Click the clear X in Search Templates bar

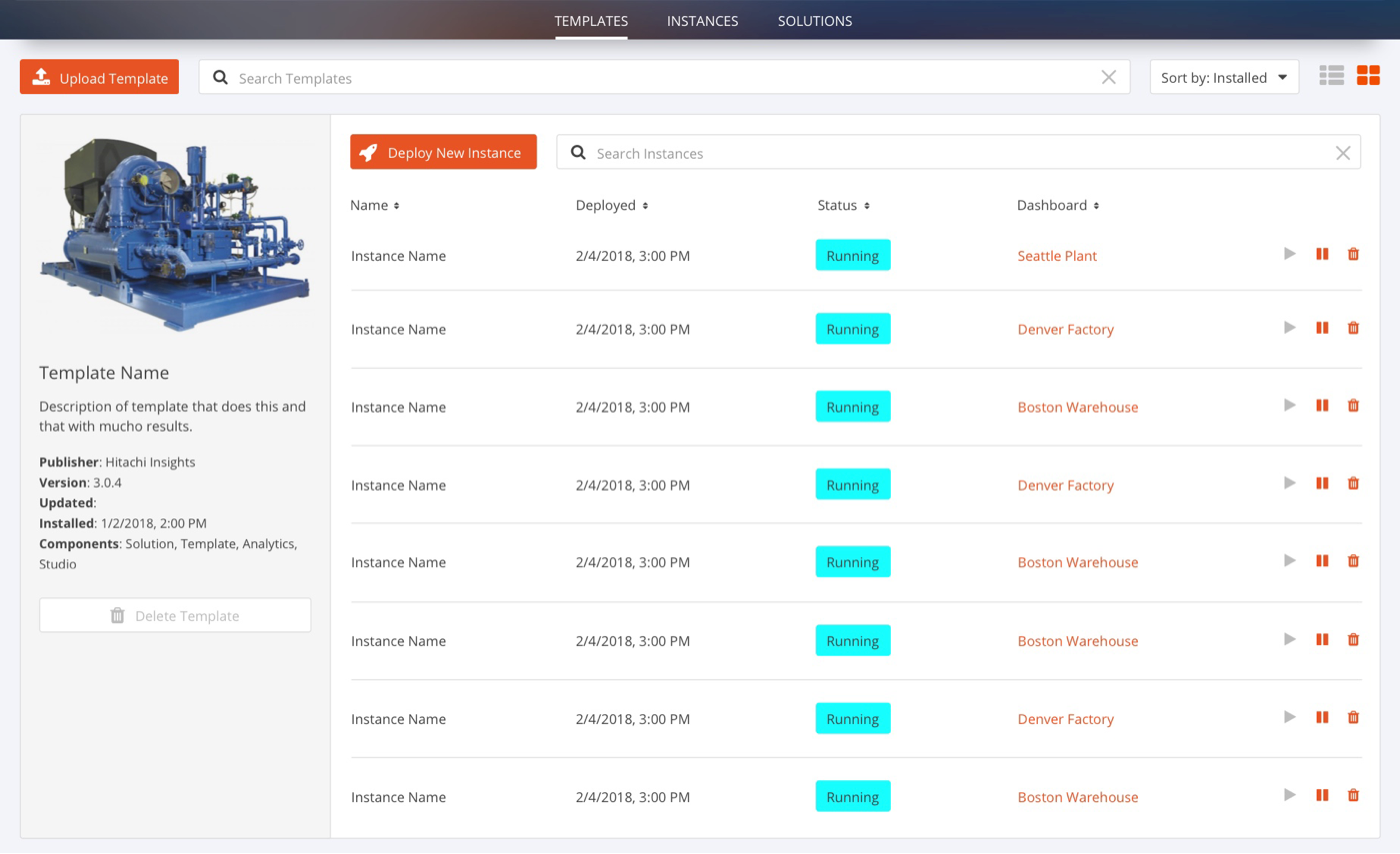click(1108, 77)
